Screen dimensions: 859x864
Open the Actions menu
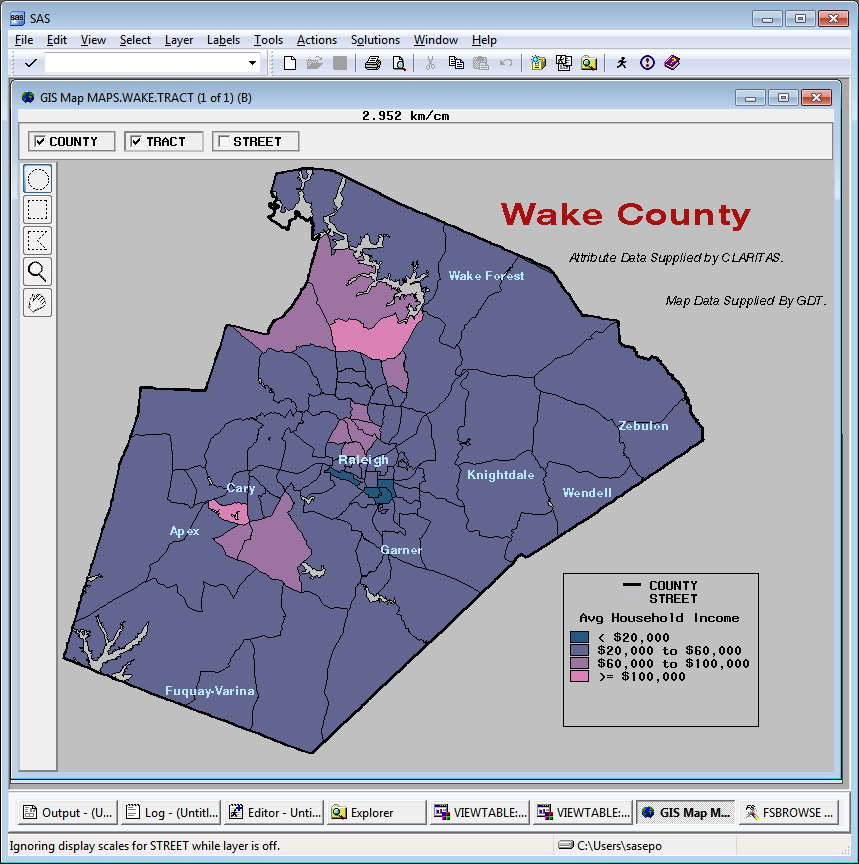(316, 40)
